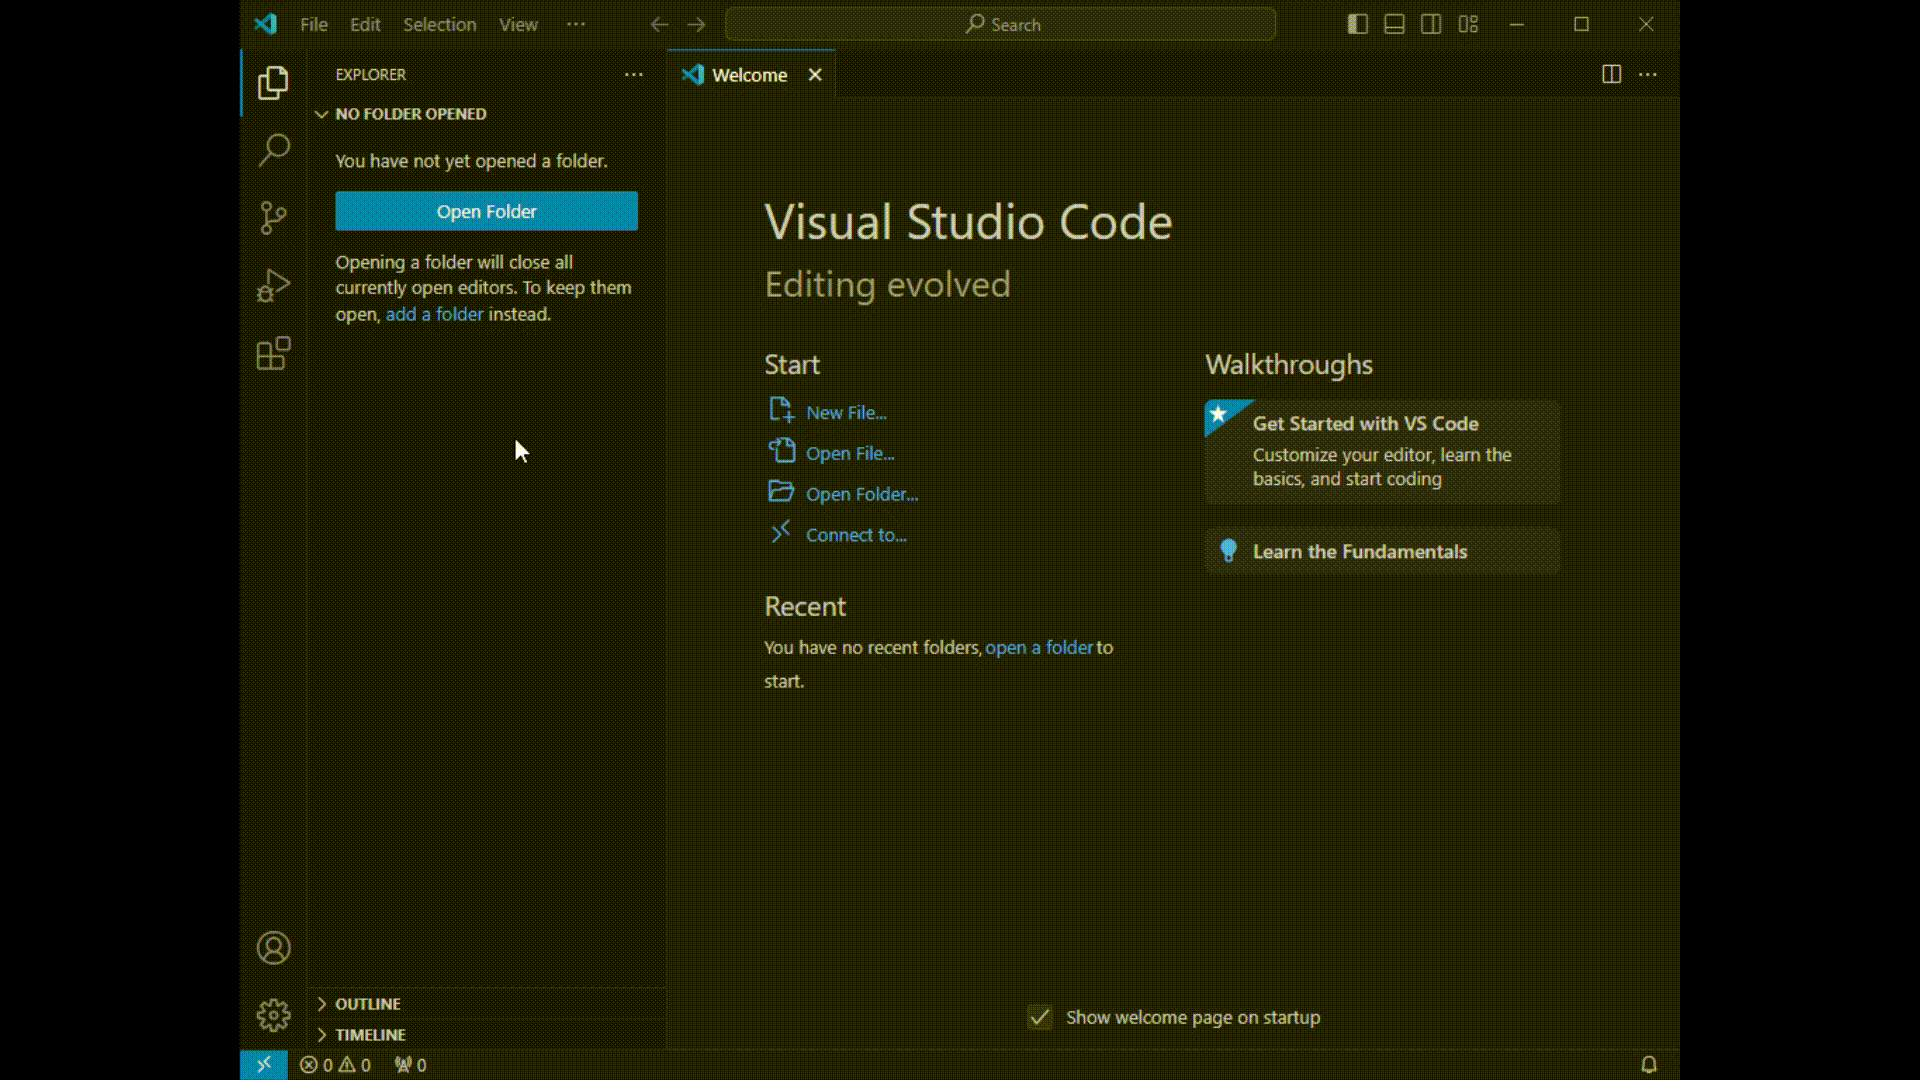The image size is (1920, 1080).
Task: Click the Explorer panel title
Action: [x=371, y=75]
